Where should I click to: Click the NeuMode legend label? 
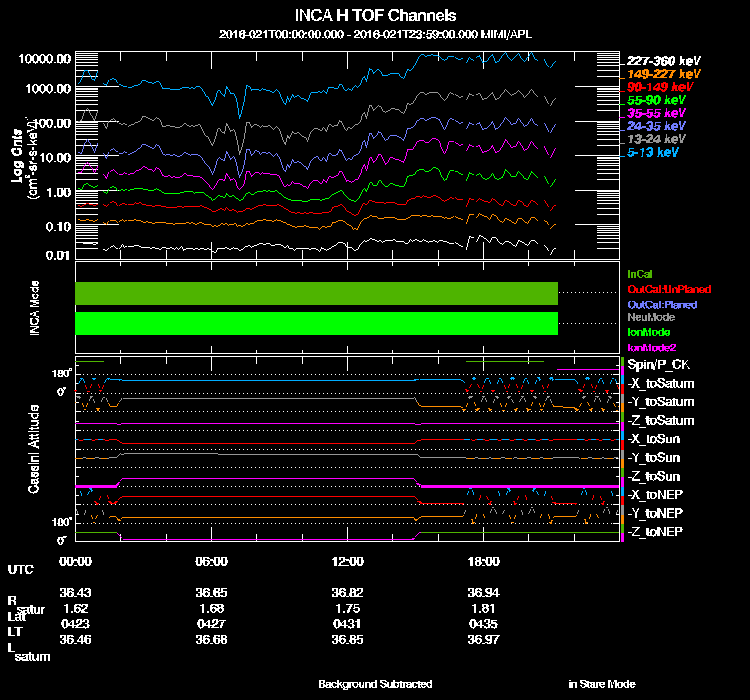pos(649,317)
